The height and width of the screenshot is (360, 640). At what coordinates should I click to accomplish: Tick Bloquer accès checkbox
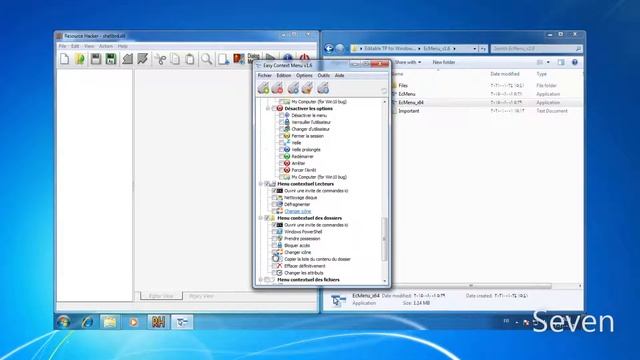tap(274, 245)
